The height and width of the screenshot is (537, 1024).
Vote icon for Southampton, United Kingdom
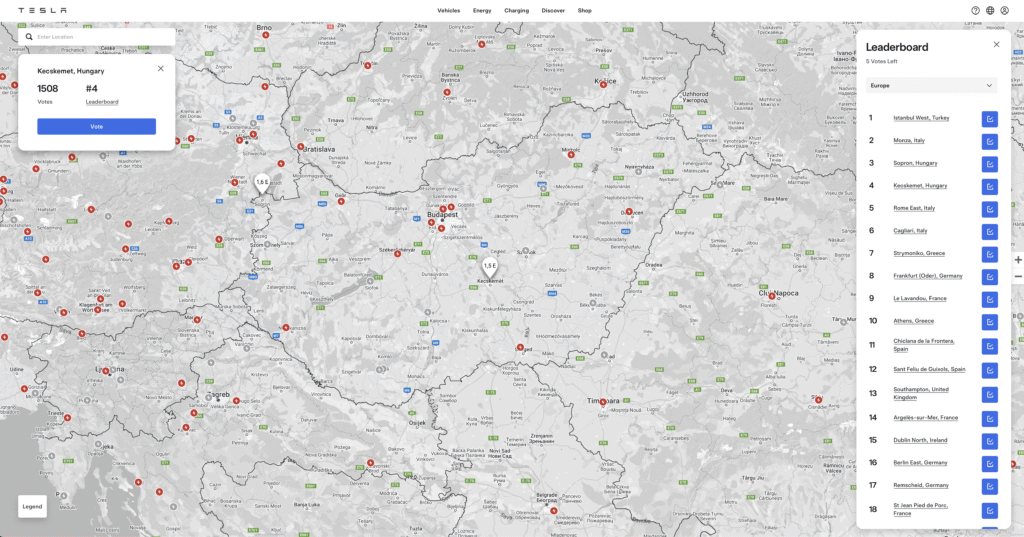point(989,395)
